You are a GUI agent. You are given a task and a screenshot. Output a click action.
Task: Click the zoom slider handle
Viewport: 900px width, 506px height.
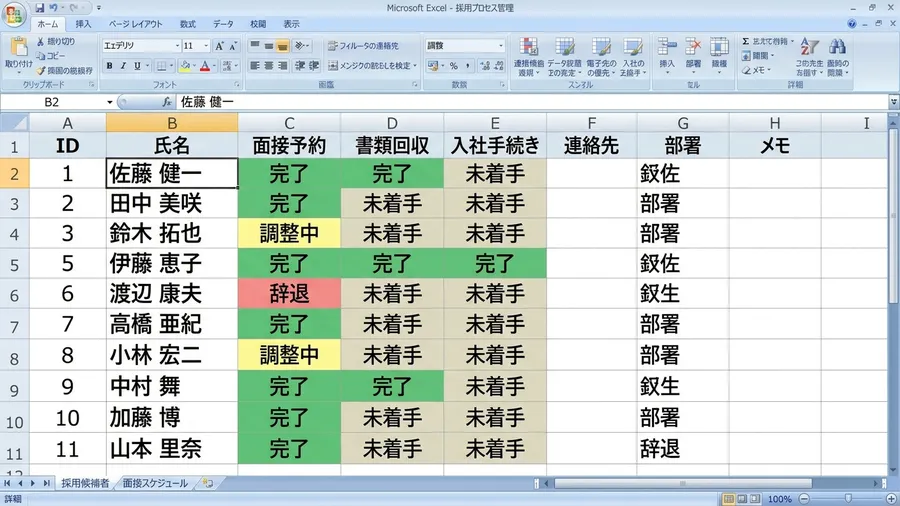pos(847,499)
